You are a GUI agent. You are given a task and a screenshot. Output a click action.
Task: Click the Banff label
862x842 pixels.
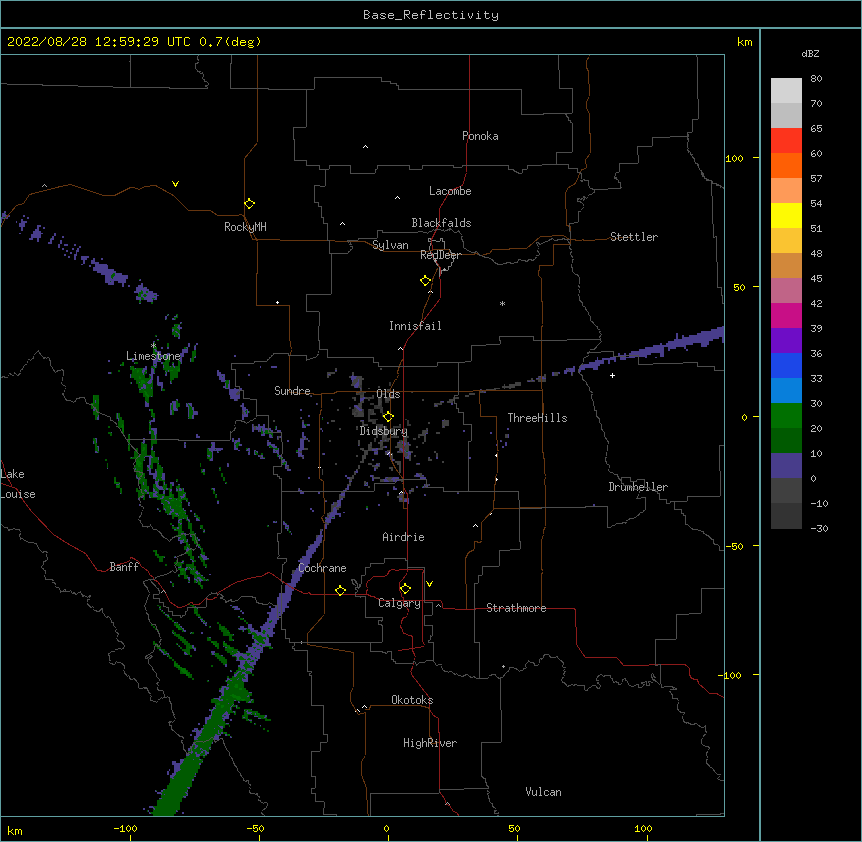124,567
